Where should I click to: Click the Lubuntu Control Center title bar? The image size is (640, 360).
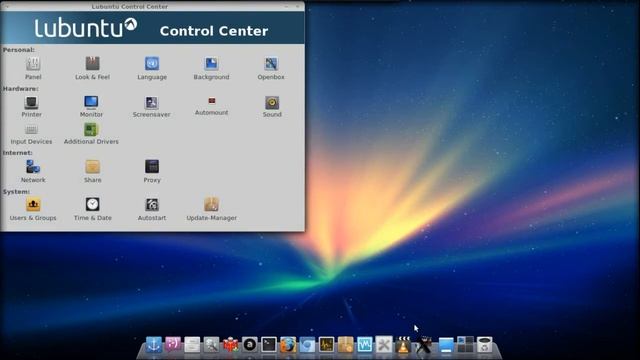(x=152, y=7)
